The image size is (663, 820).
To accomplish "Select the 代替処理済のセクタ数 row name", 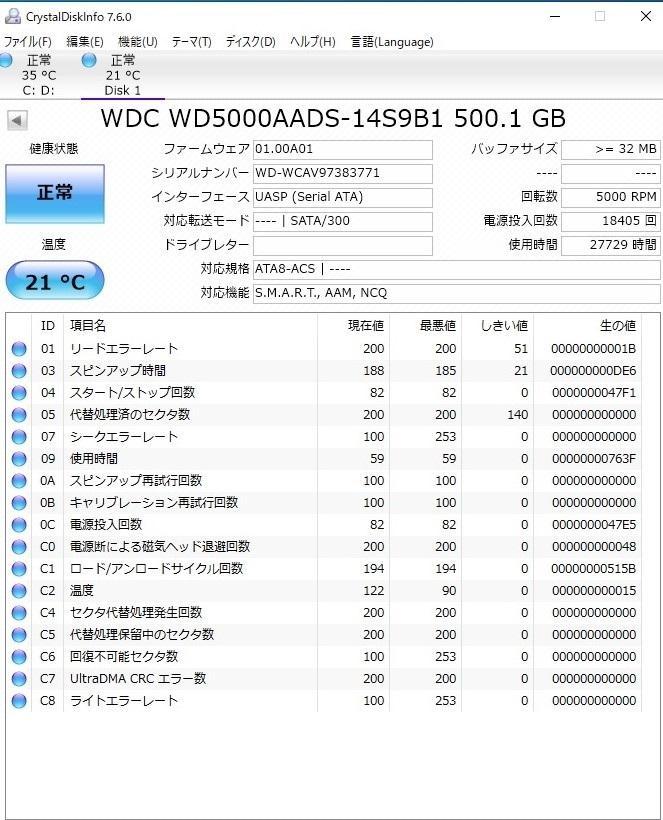I will pos(130,415).
